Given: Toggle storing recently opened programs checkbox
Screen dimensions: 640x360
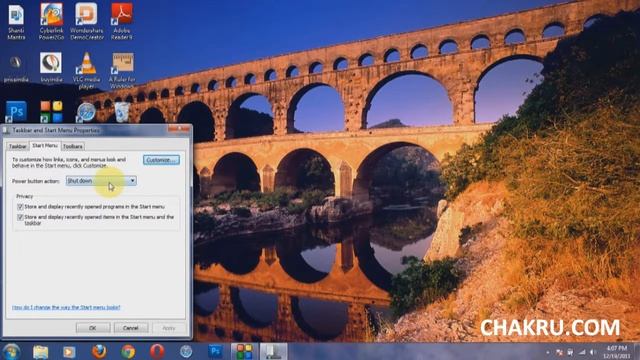Looking at the screenshot, I should pyautogui.click(x=20, y=207).
